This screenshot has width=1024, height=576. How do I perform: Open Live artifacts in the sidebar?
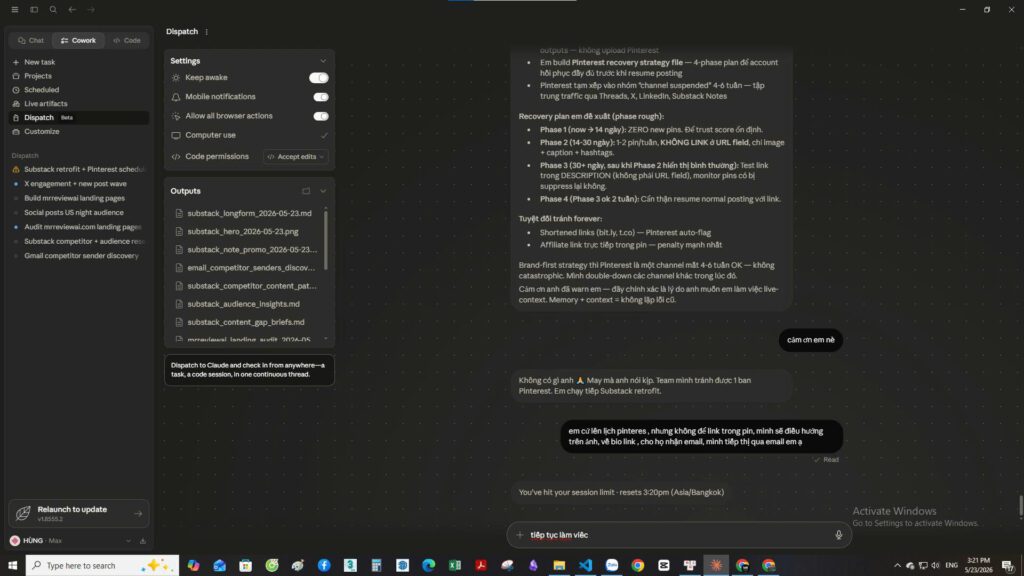click(78, 103)
